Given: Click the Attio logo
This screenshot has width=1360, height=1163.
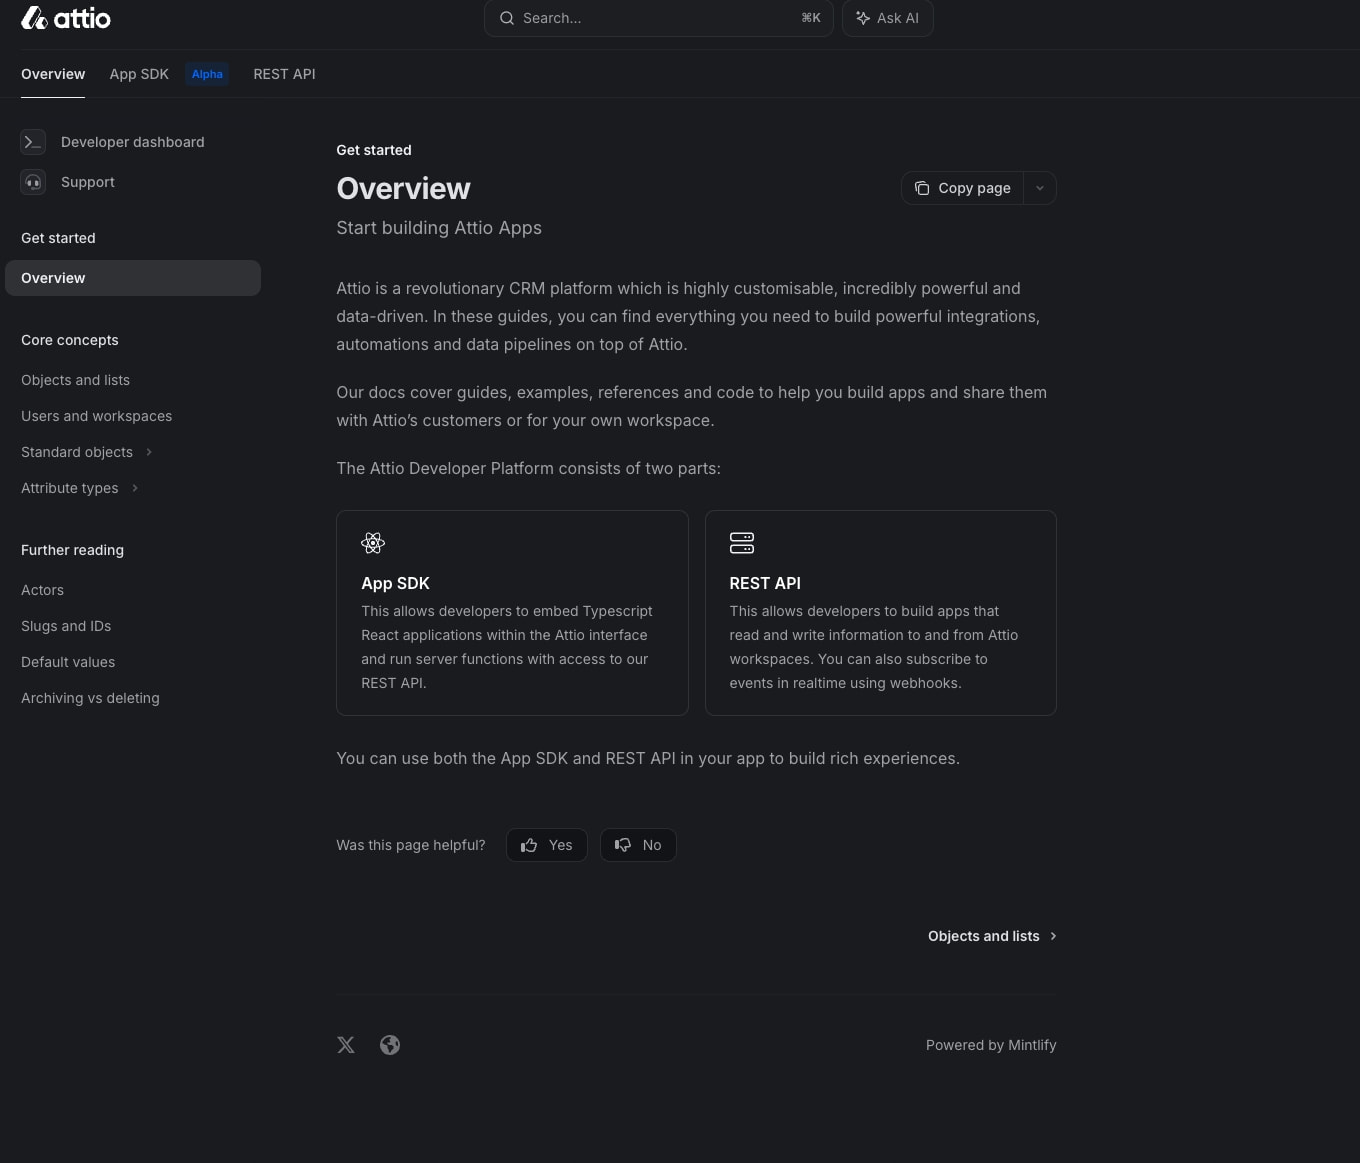Looking at the screenshot, I should pyautogui.click(x=66, y=18).
